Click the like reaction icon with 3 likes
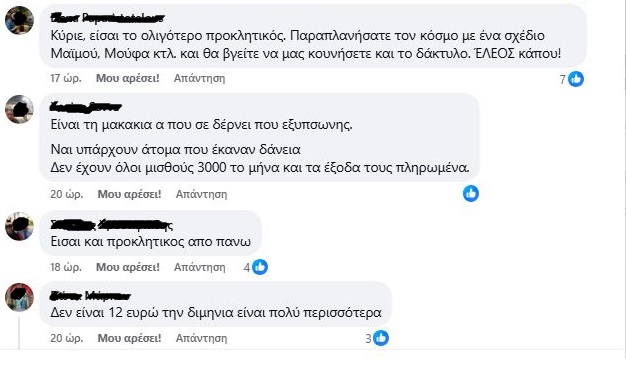The width and height of the screenshot is (626, 388). pos(381,338)
